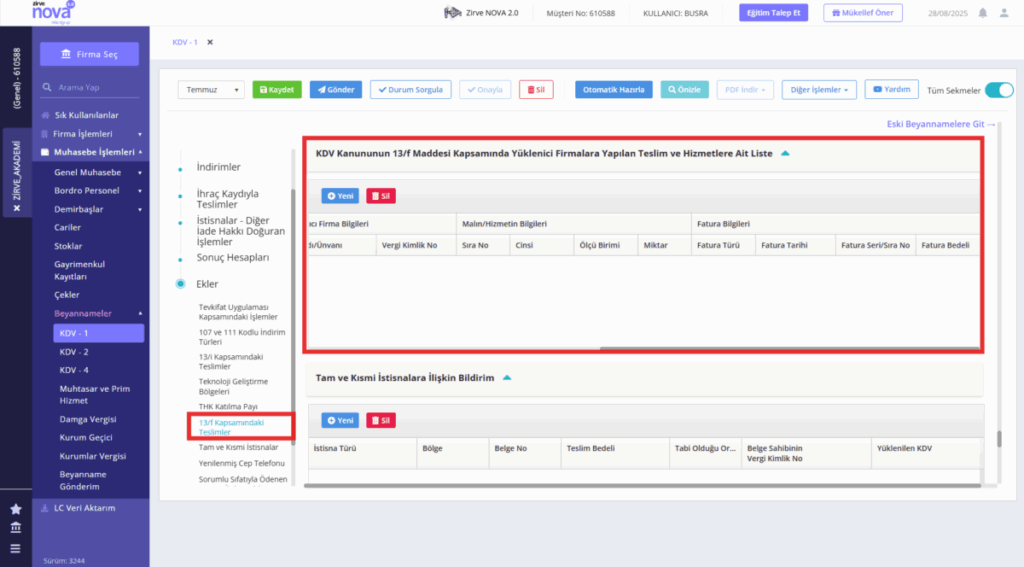
Task: Click the horizontal scrollbar of the 13/f table
Action: 790,349
